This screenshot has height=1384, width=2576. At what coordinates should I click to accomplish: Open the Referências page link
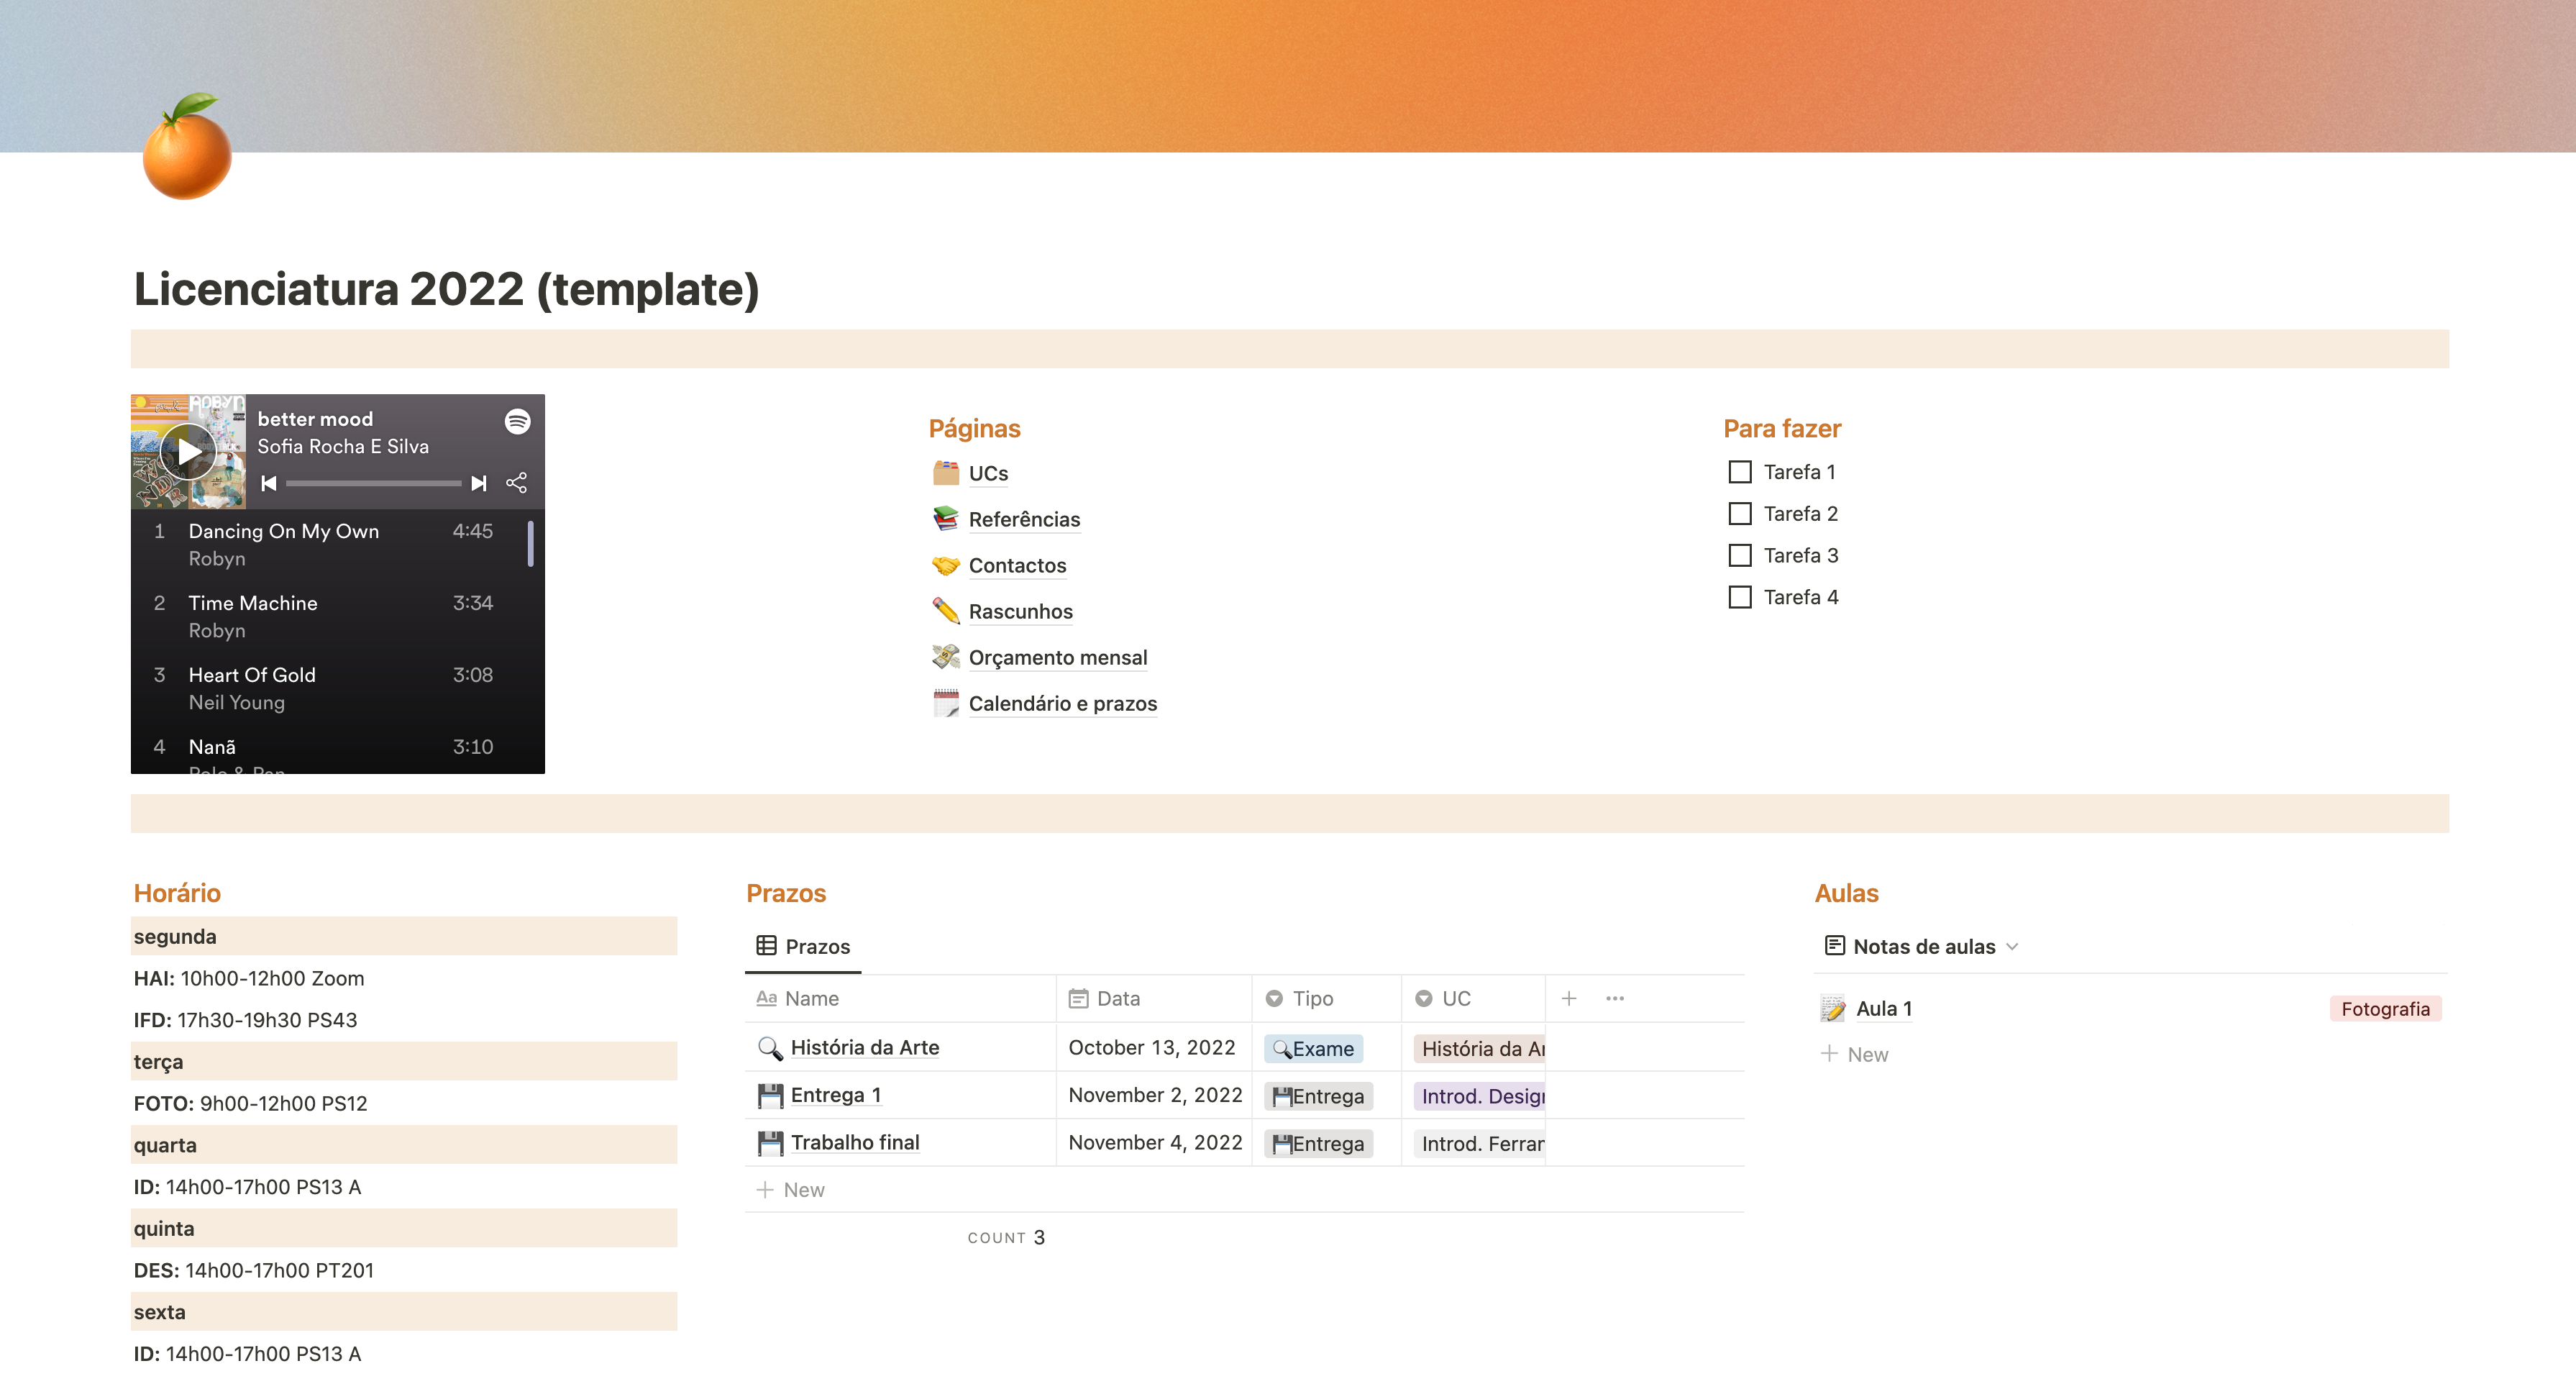tap(1023, 519)
